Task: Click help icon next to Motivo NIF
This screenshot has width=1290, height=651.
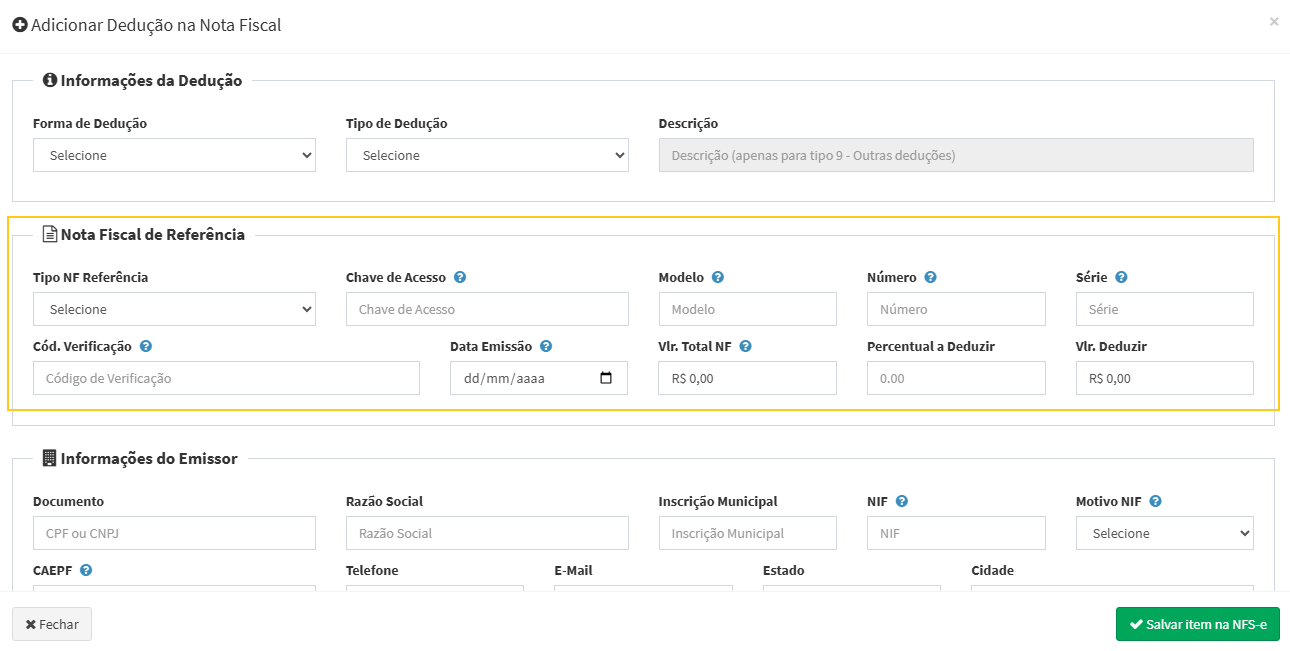Action: [1155, 502]
